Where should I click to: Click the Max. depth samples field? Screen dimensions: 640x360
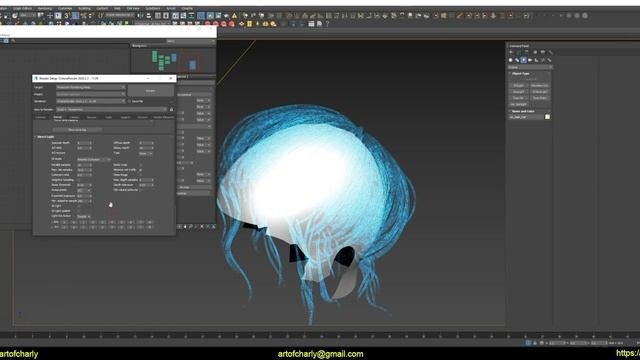click(x=147, y=180)
